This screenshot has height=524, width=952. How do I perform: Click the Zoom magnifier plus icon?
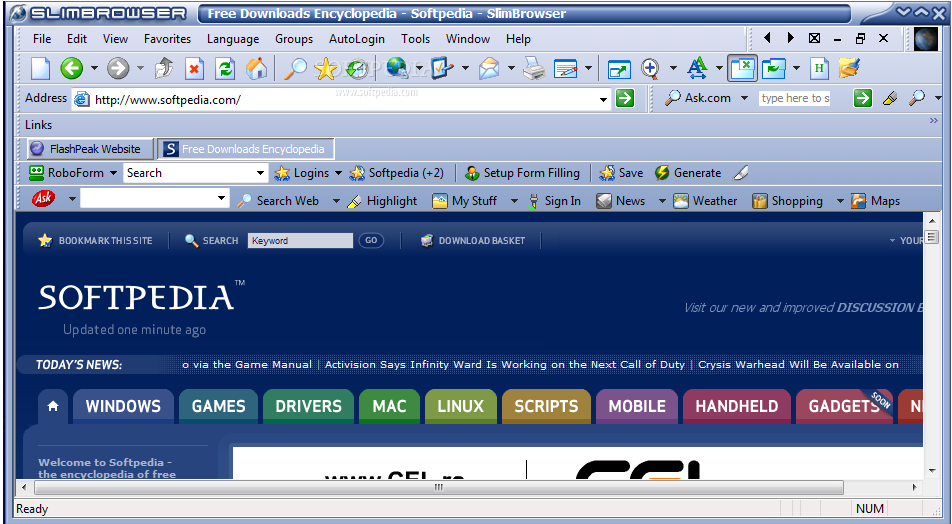coord(650,69)
